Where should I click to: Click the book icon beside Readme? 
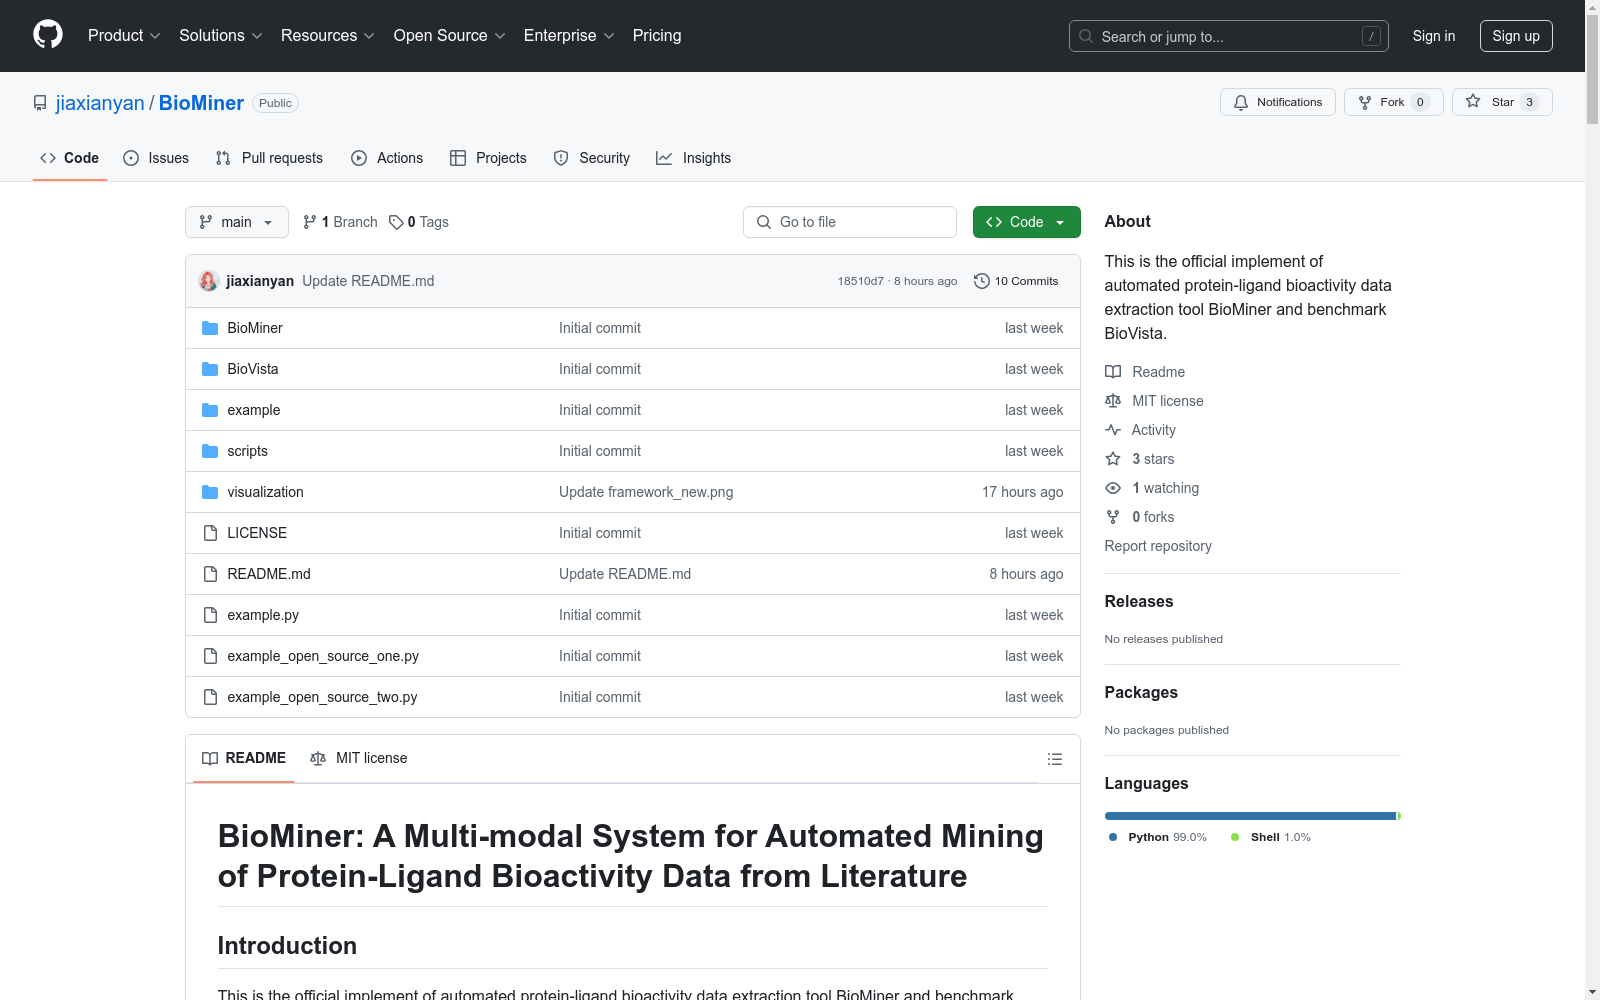pyautogui.click(x=1113, y=372)
